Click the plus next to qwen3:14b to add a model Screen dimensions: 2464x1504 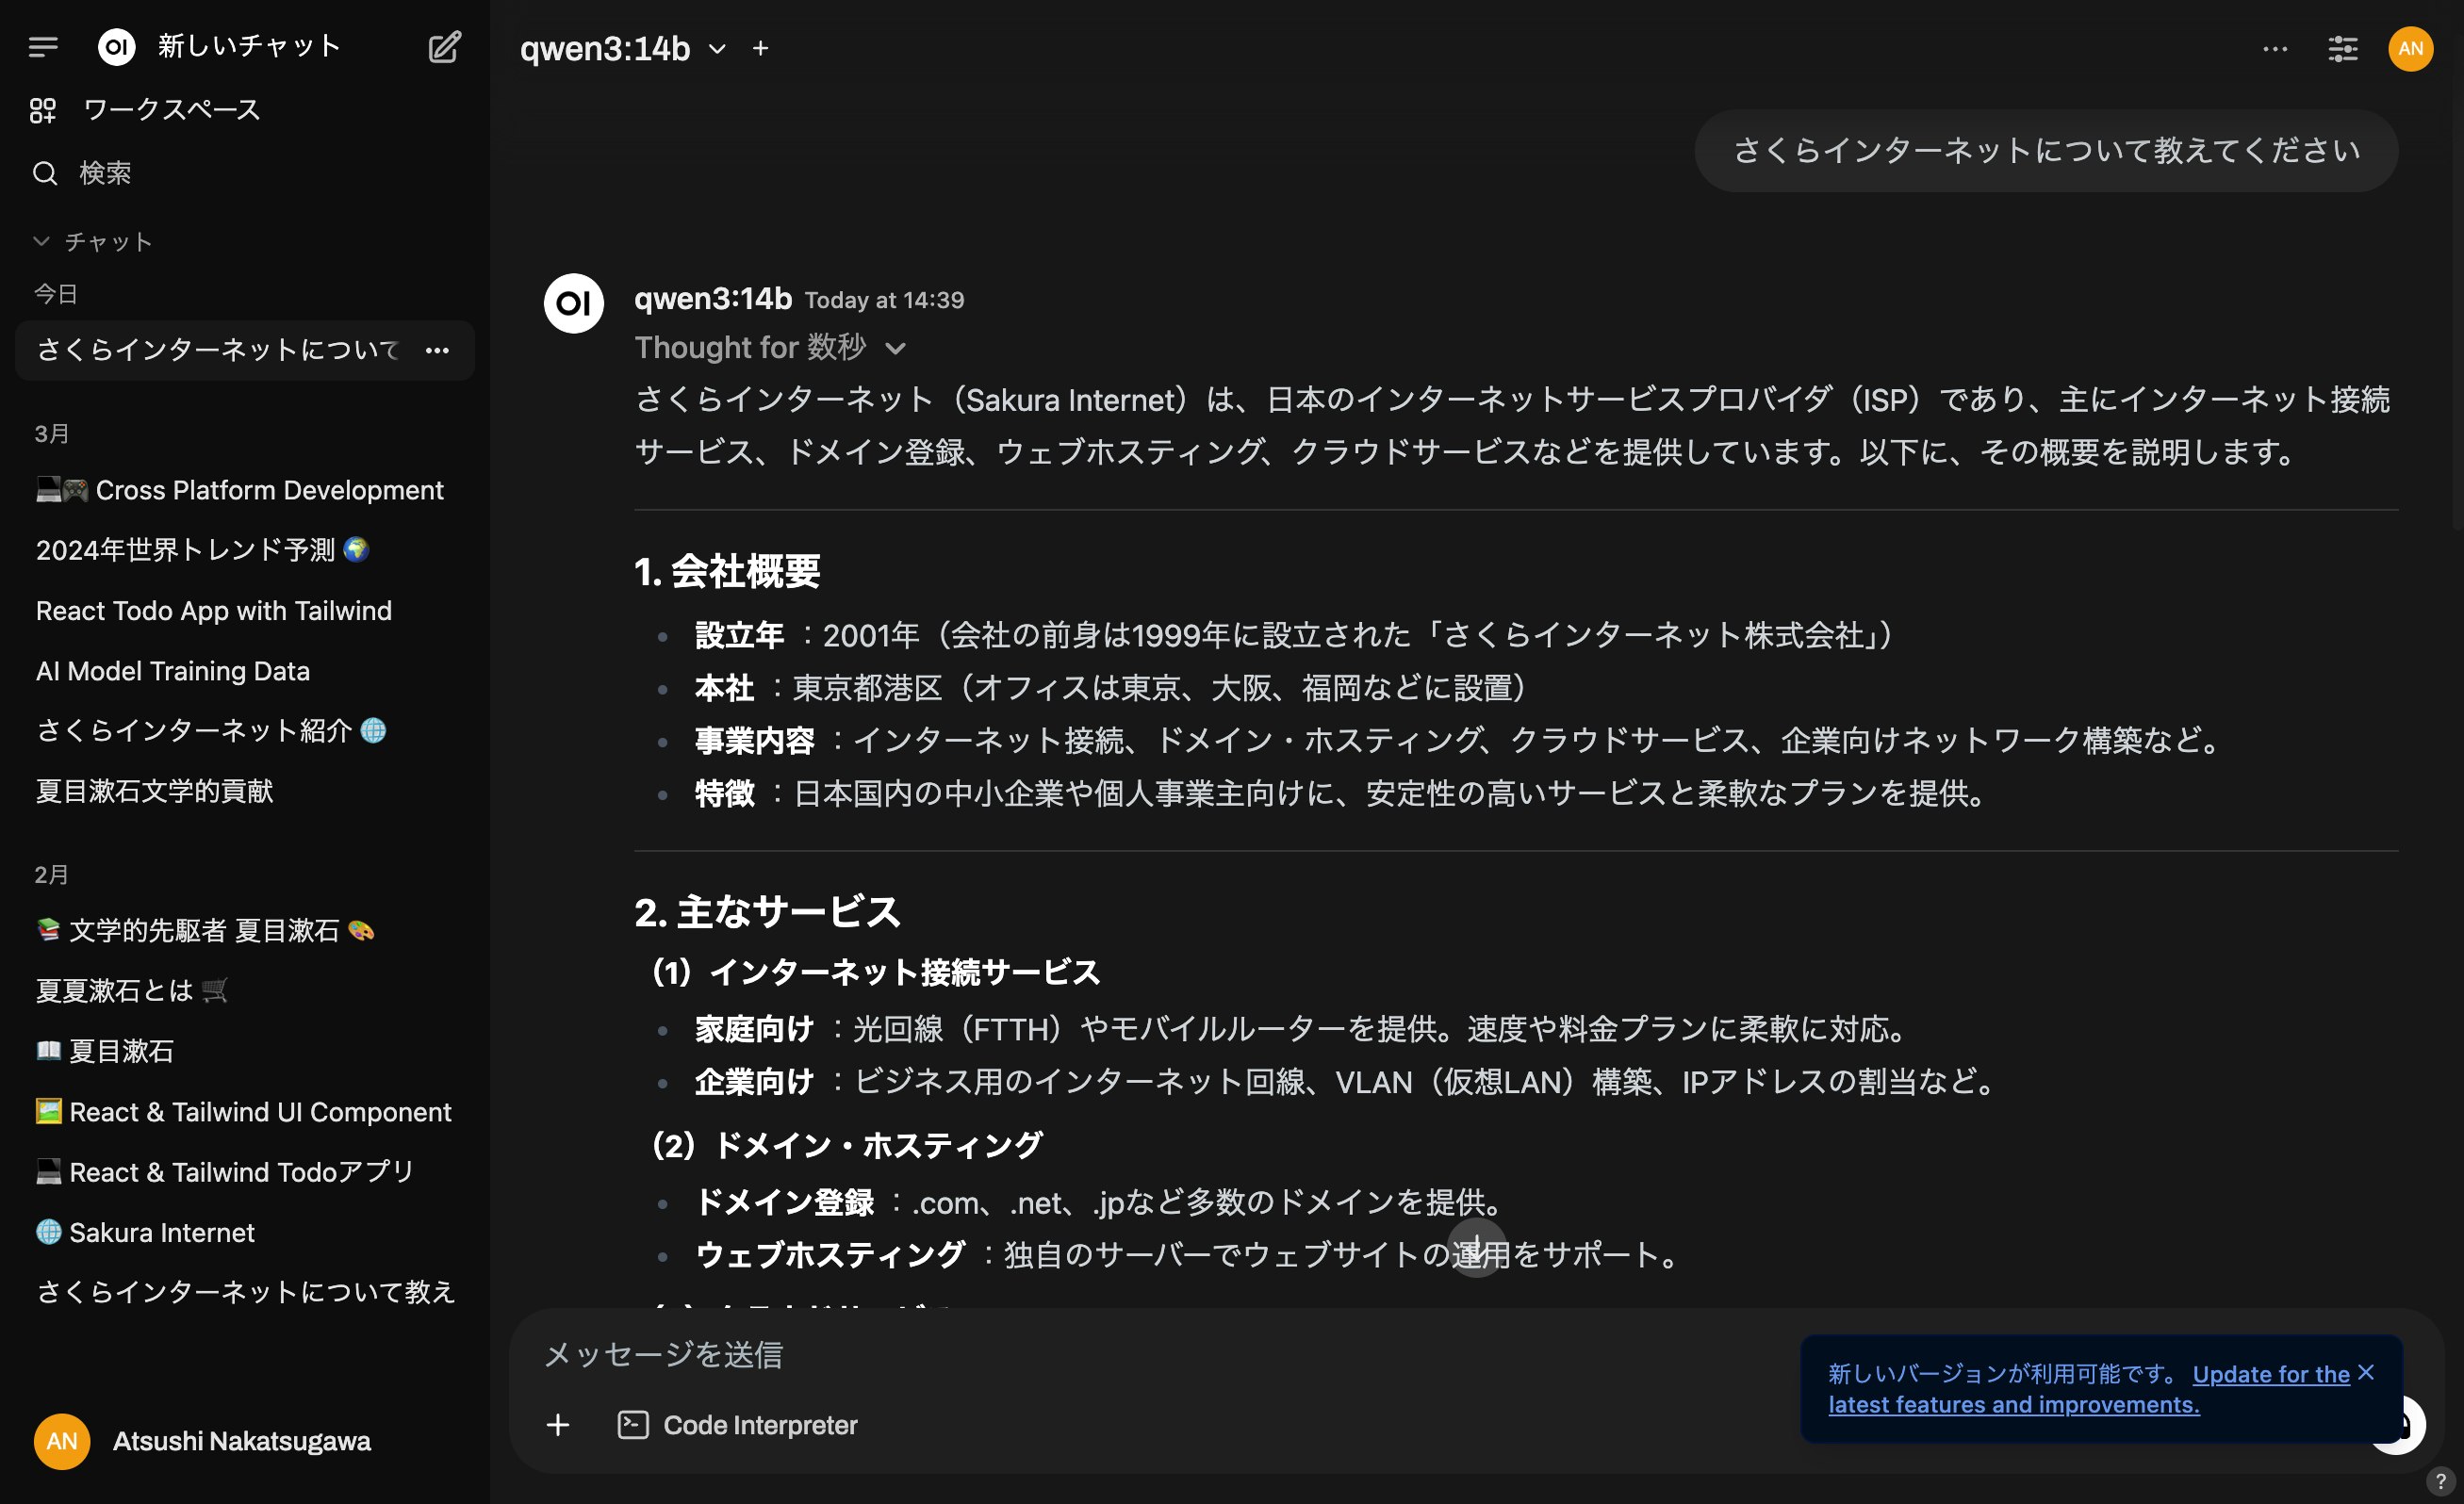[762, 48]
